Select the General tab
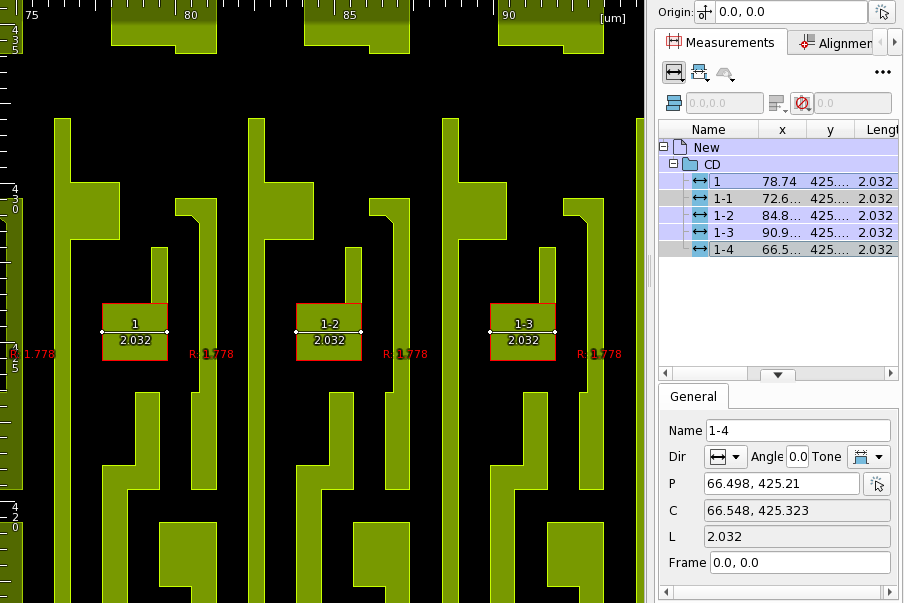Image resolution: width=904 pixels, height=603 pixels. (694, 397)
